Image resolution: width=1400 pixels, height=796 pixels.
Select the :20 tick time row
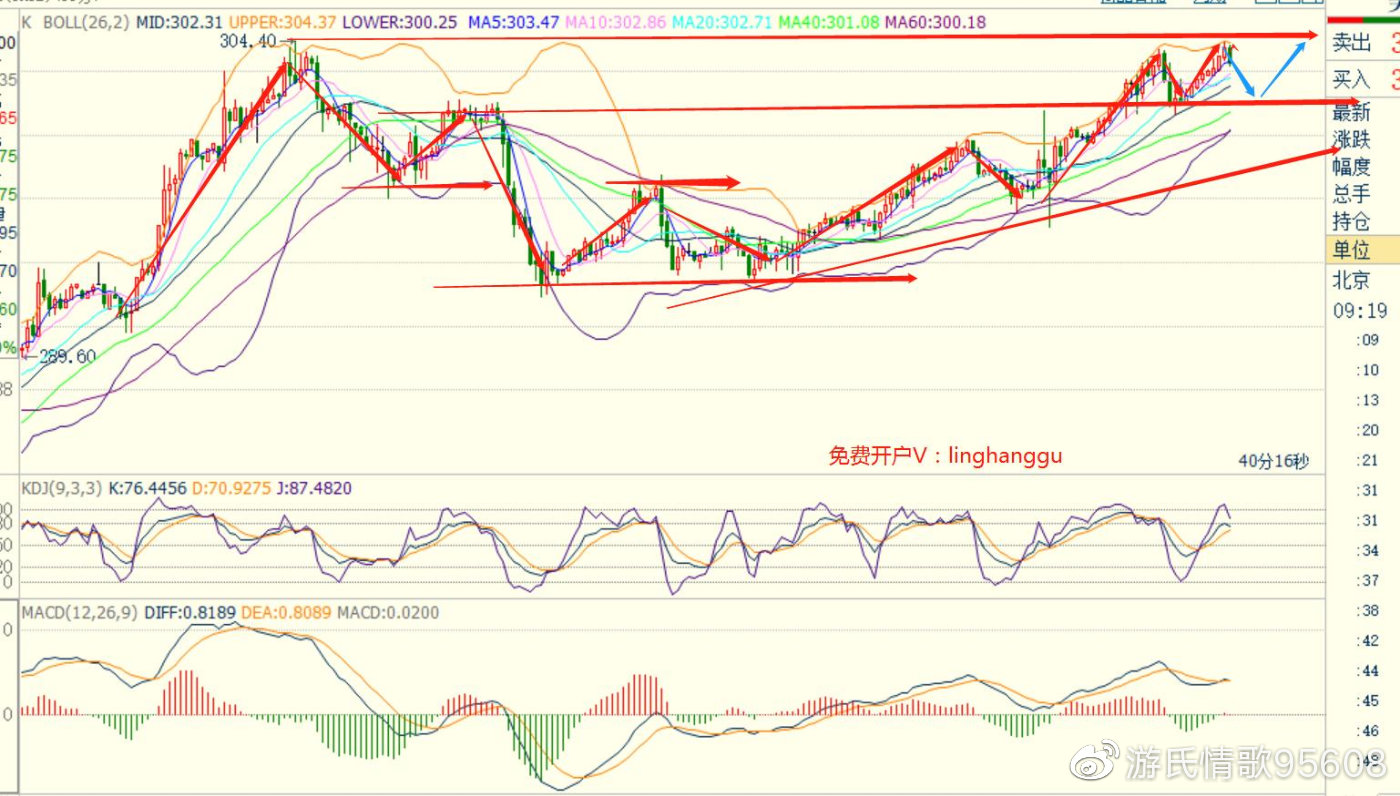pyautogui.click(x=1368, y=430)
